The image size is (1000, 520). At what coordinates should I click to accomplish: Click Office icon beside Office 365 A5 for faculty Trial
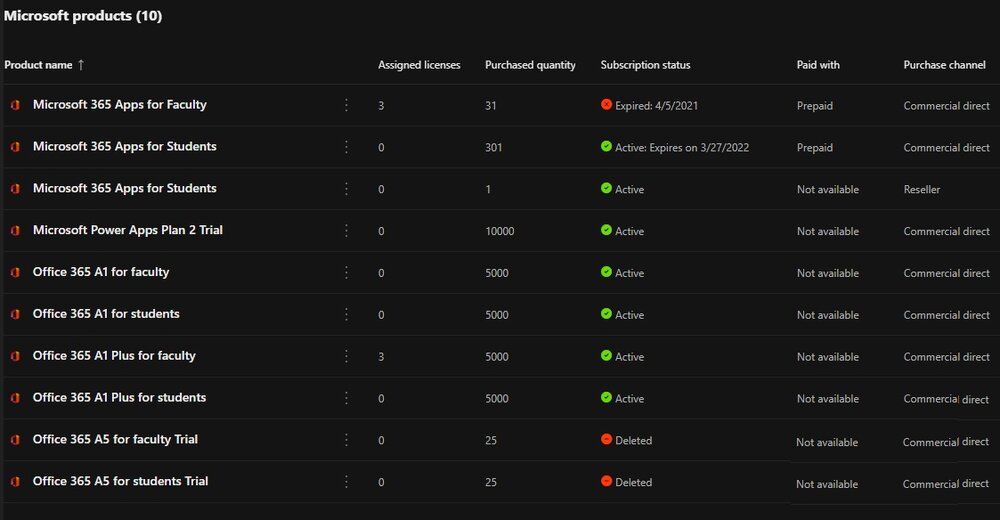coord(15,440)
